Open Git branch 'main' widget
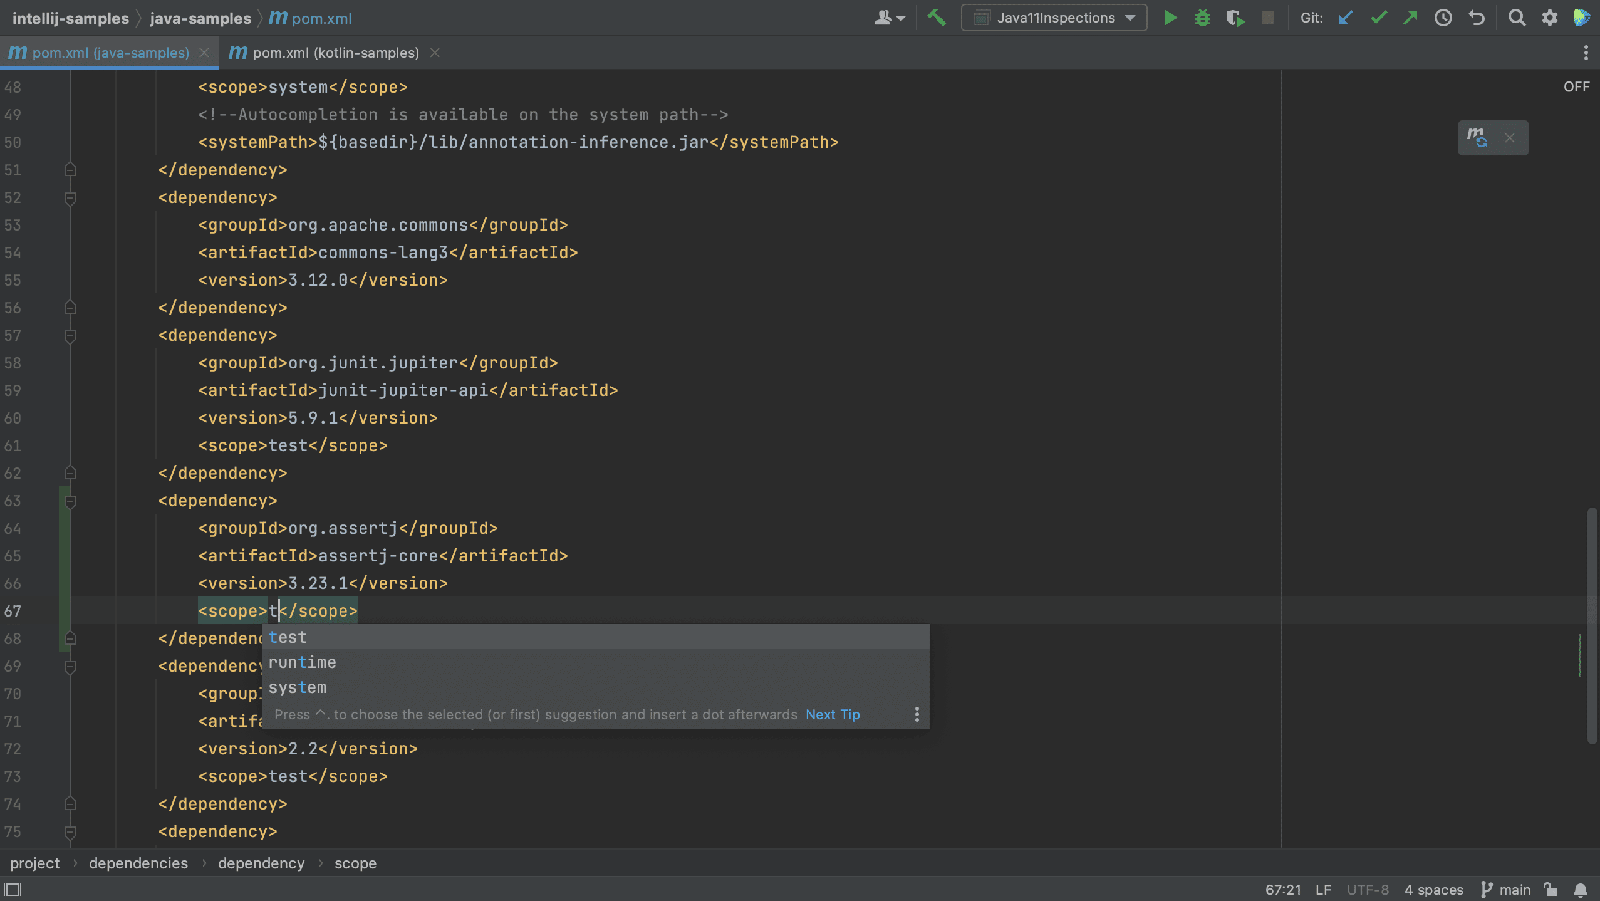 (1506, 890)
